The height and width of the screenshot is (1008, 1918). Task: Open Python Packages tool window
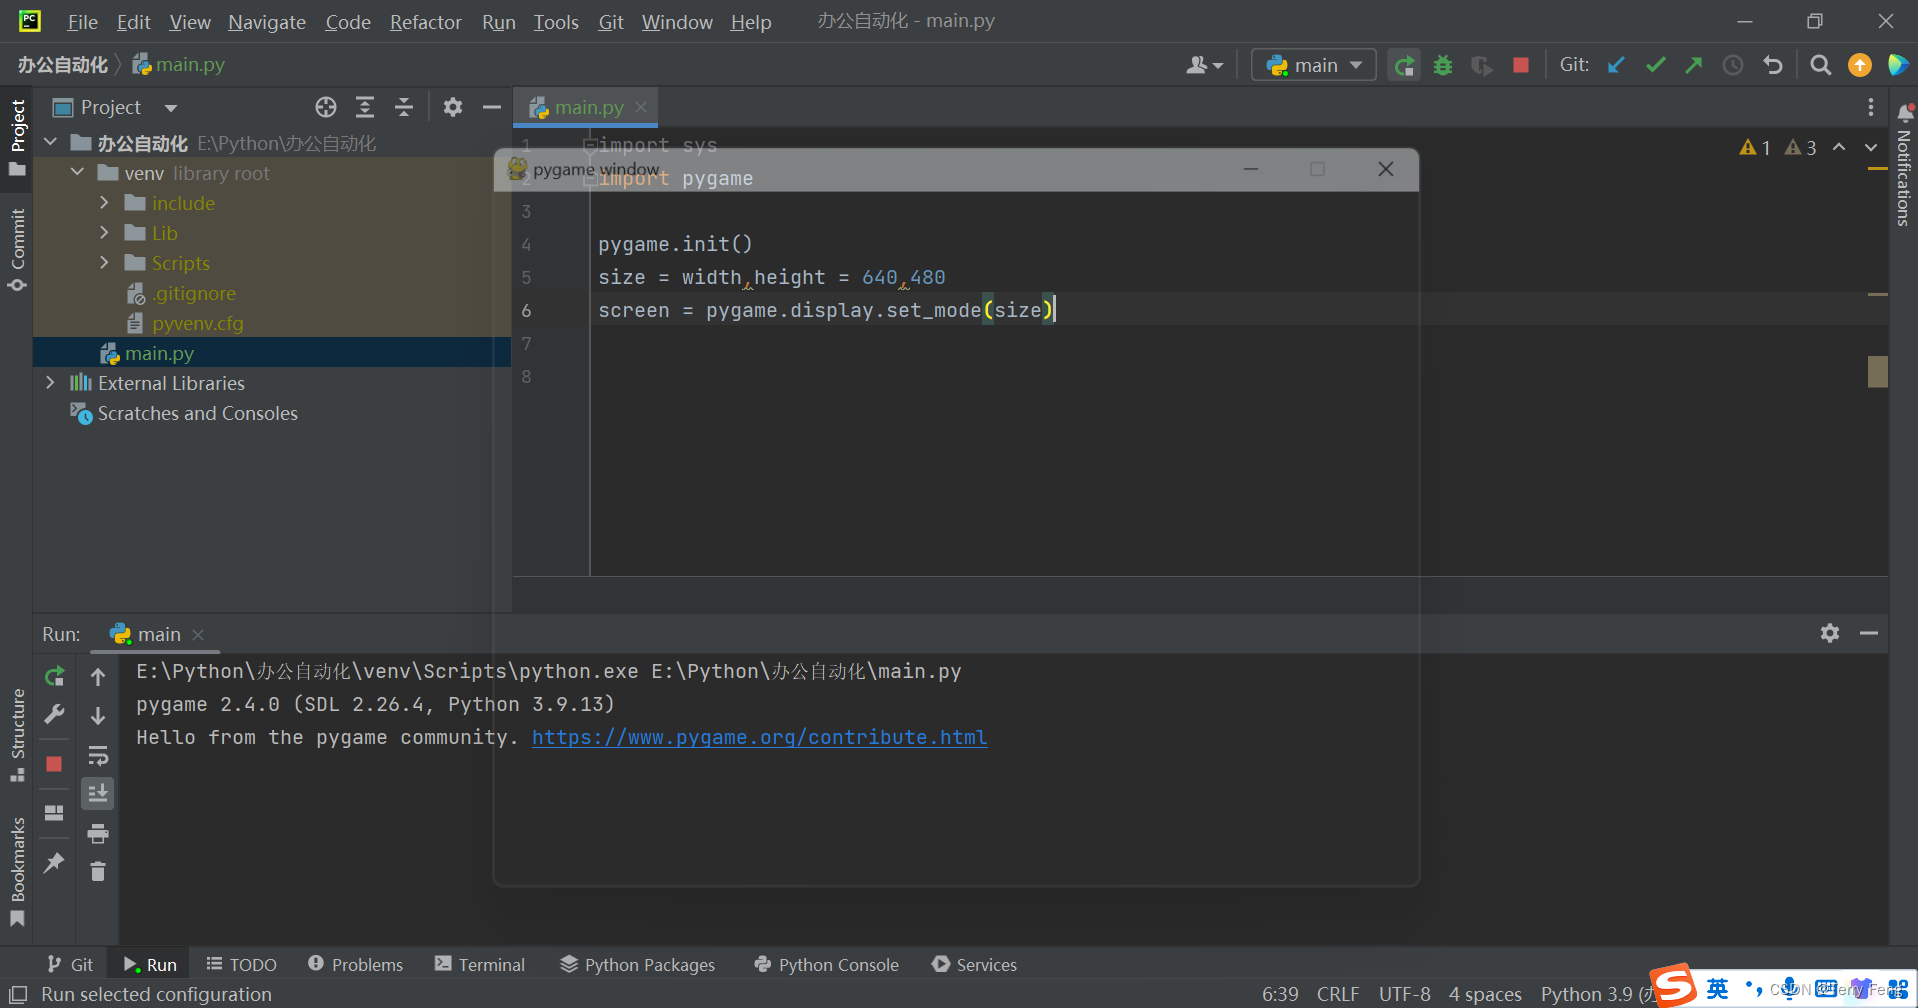tap(638, 964)
